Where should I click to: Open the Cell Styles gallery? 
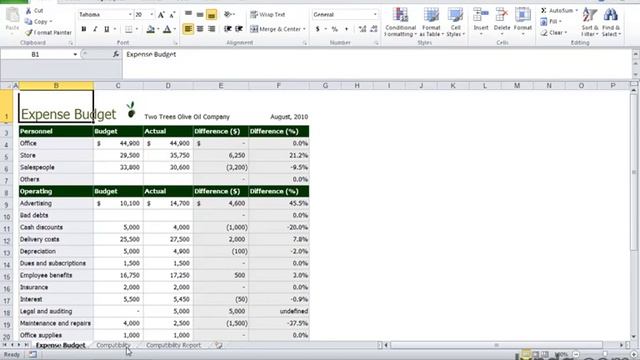tap(455, 22)
